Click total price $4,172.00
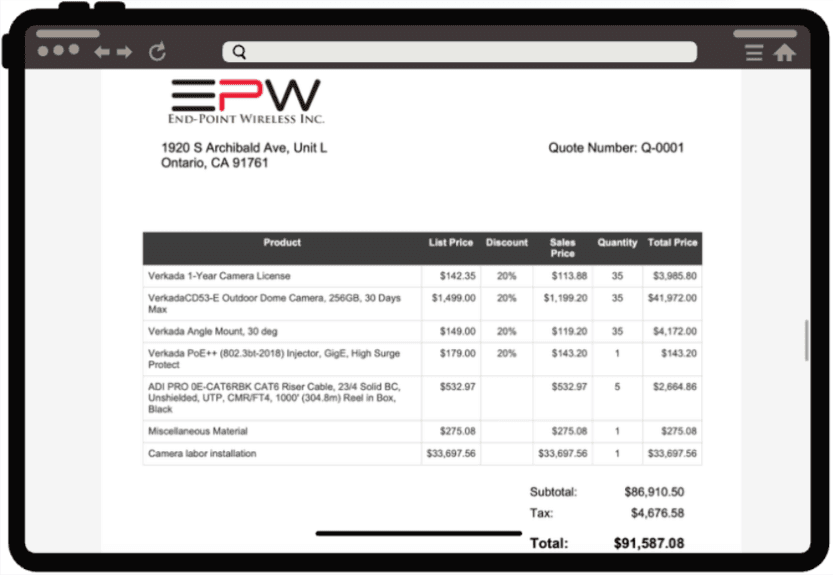The height and width of the screenshot is (575, 833). pos(675,331)
